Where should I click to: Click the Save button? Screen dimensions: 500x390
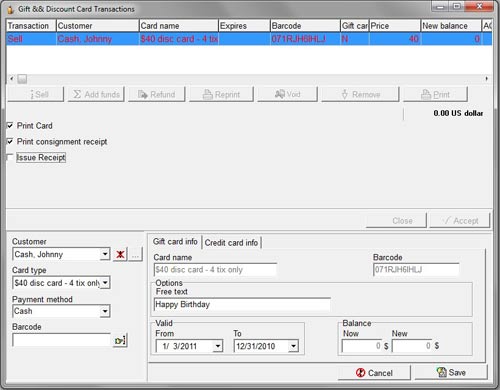(451, 372)
